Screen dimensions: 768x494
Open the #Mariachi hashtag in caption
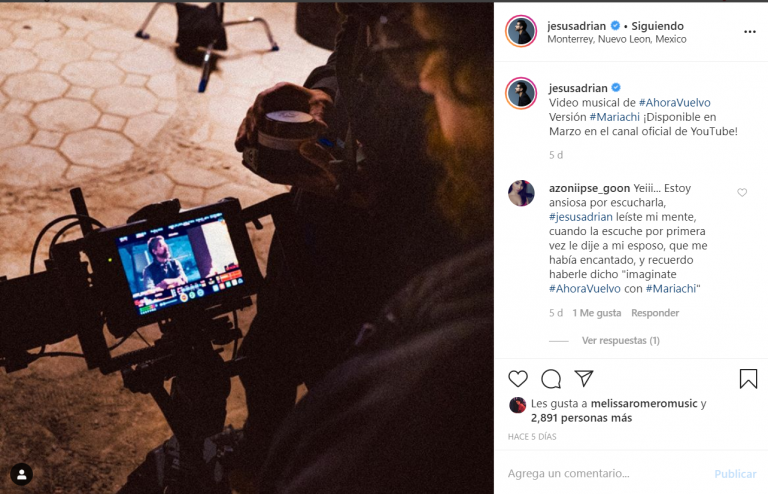(615, 117)
